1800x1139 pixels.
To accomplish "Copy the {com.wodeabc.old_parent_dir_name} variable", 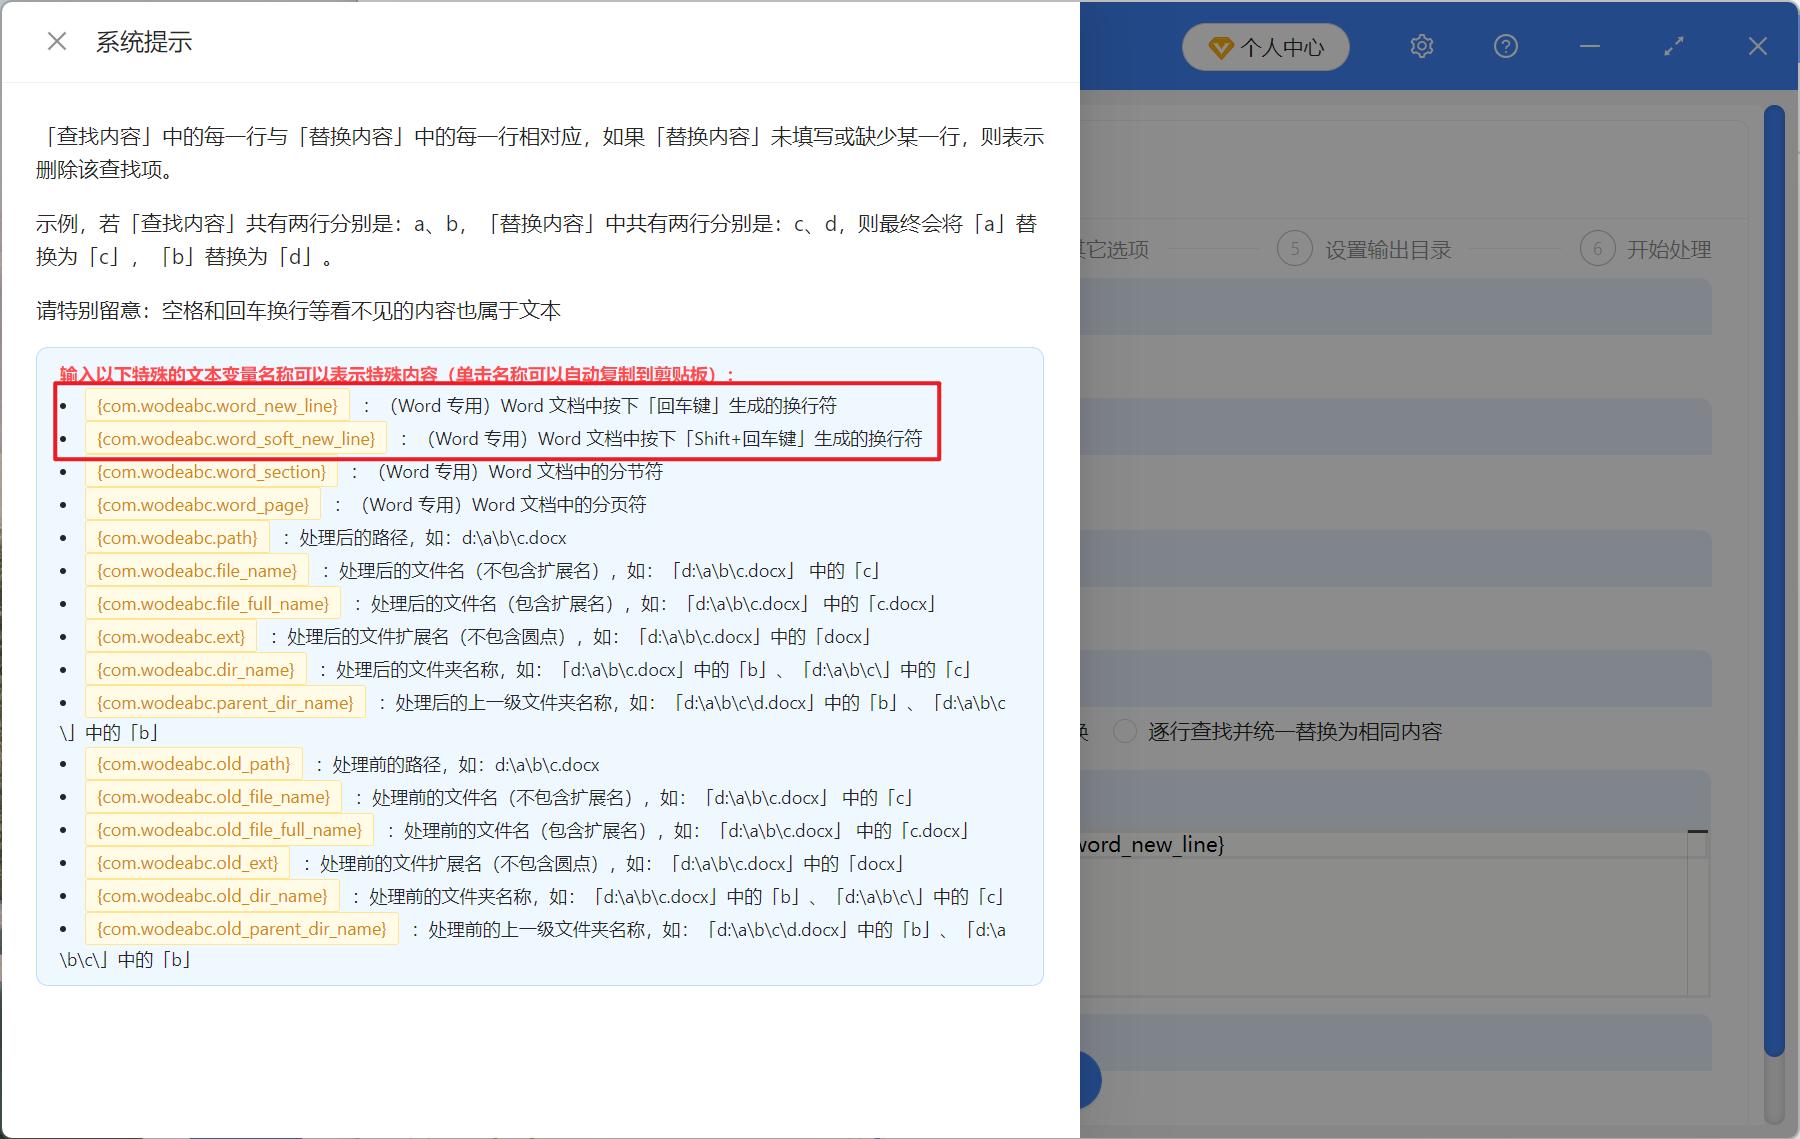I will (242, 928).
